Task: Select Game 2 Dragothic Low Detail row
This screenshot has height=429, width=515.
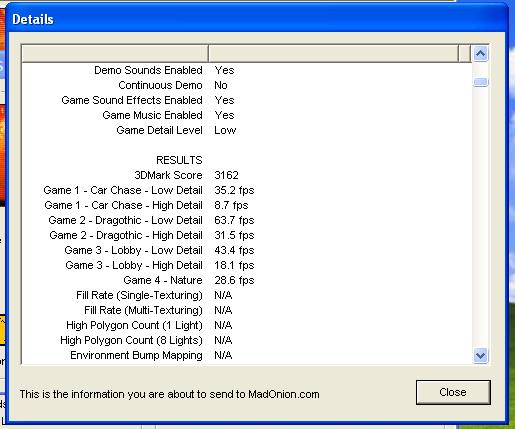Action: coord(247,220)
